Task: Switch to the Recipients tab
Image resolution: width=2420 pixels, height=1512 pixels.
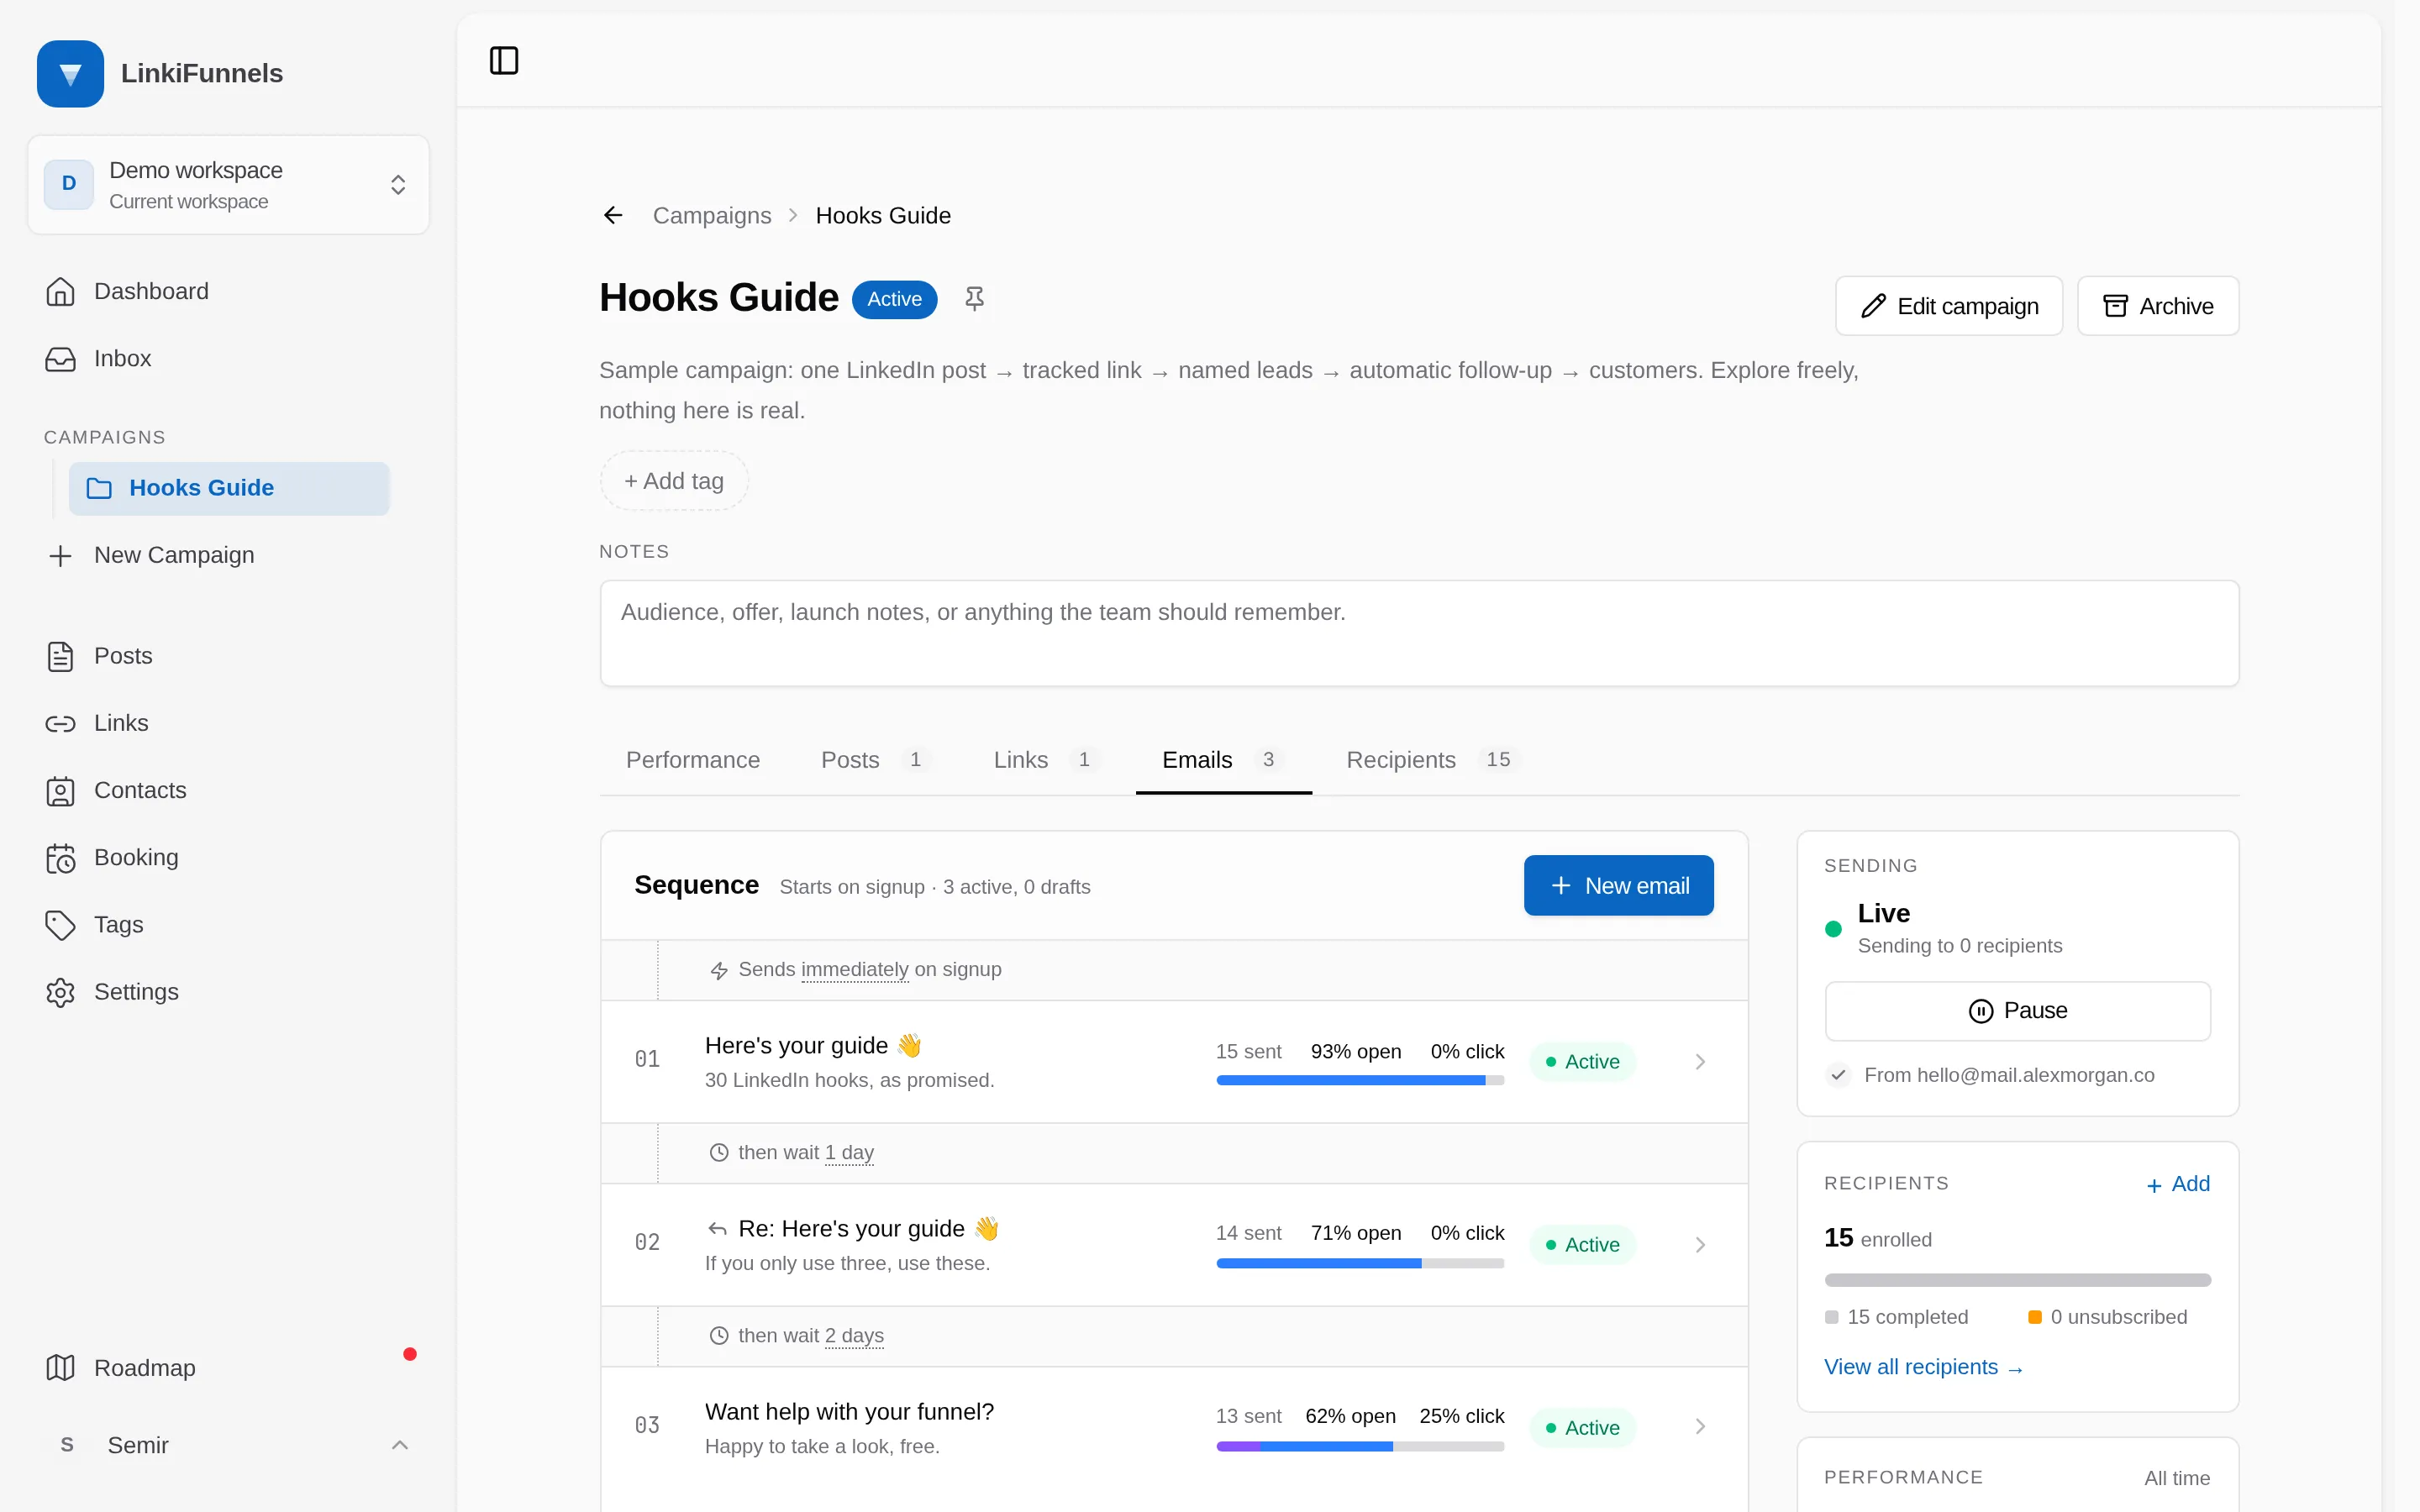Action: point(1432,759)
